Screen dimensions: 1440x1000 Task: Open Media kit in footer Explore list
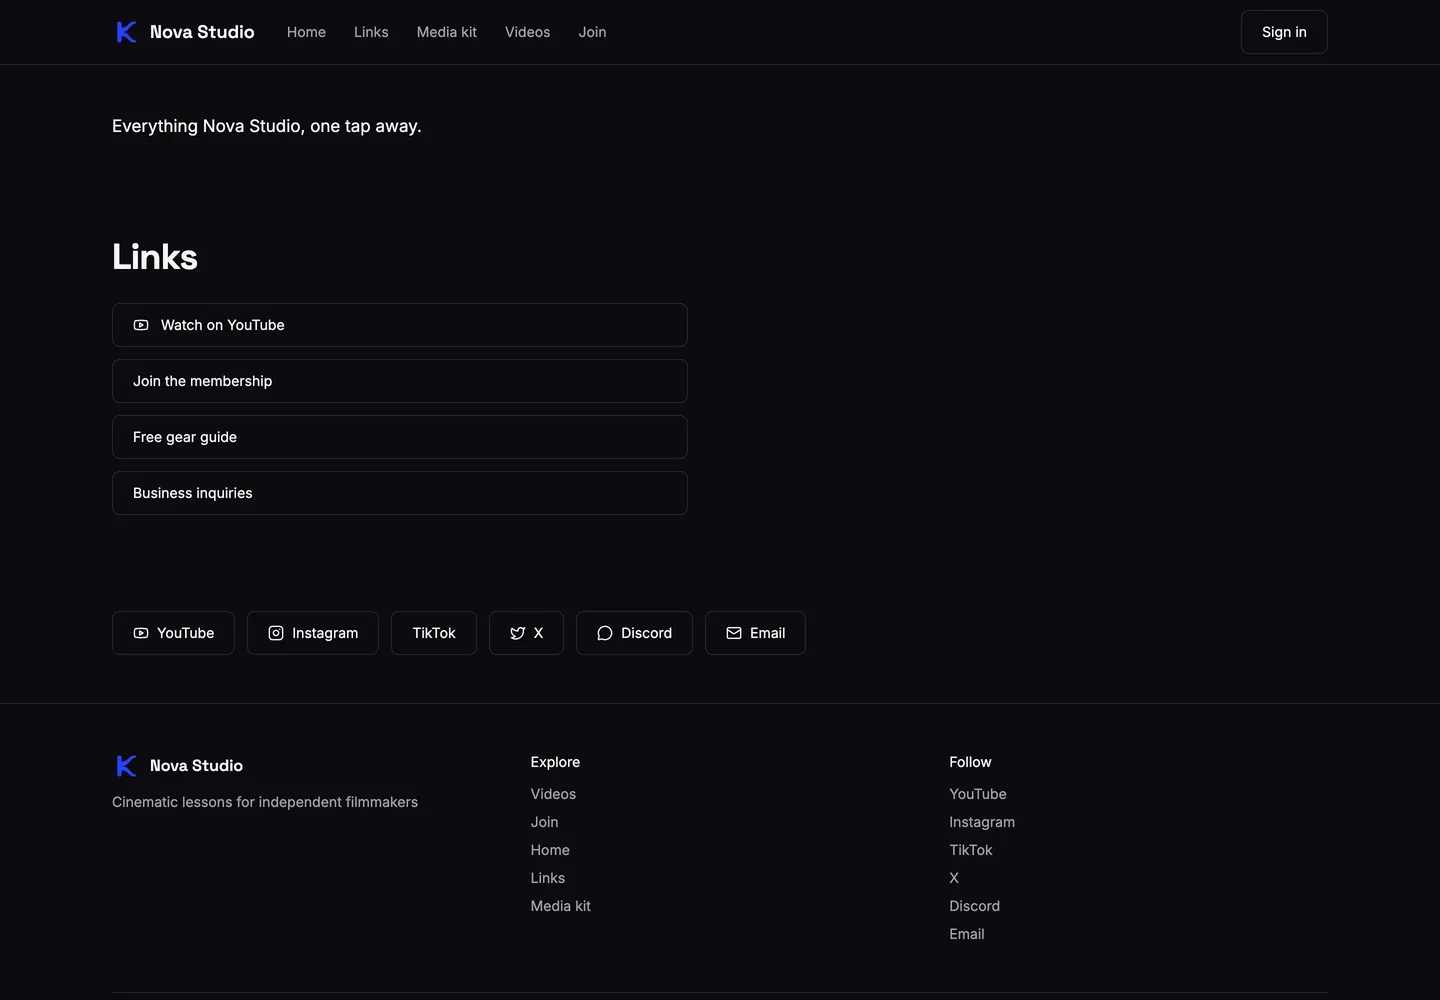pos(561,906)
